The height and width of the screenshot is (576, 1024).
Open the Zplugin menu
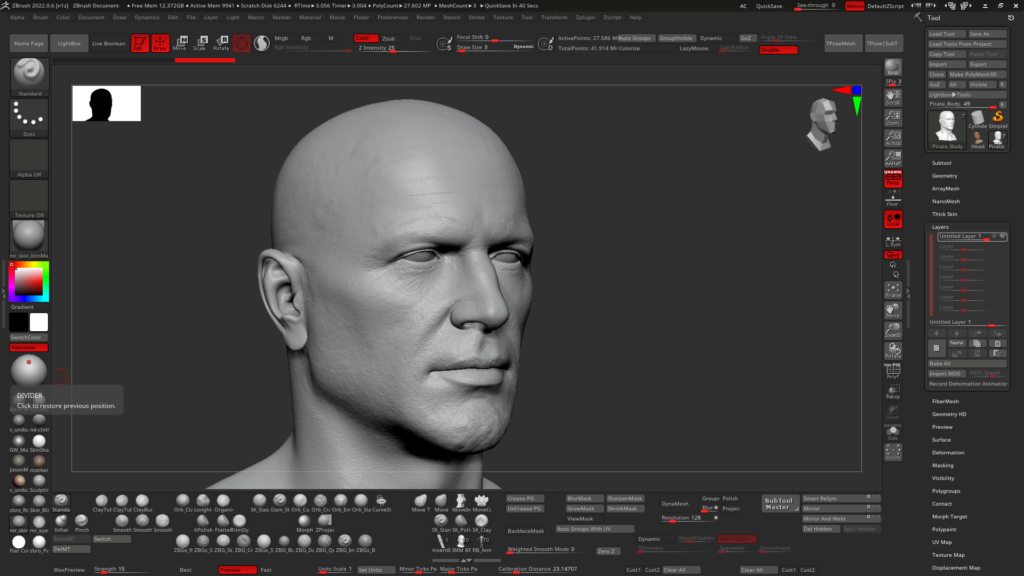585,17
